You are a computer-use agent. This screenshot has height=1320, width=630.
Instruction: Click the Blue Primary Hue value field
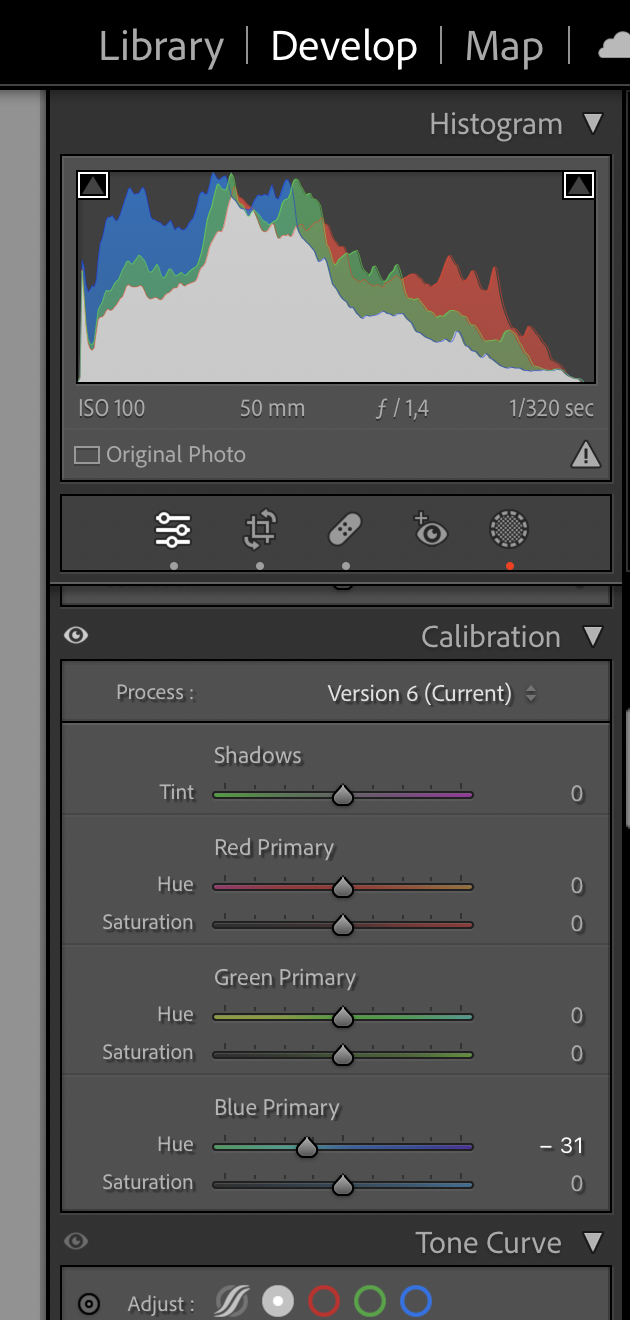pos(563,1146)
